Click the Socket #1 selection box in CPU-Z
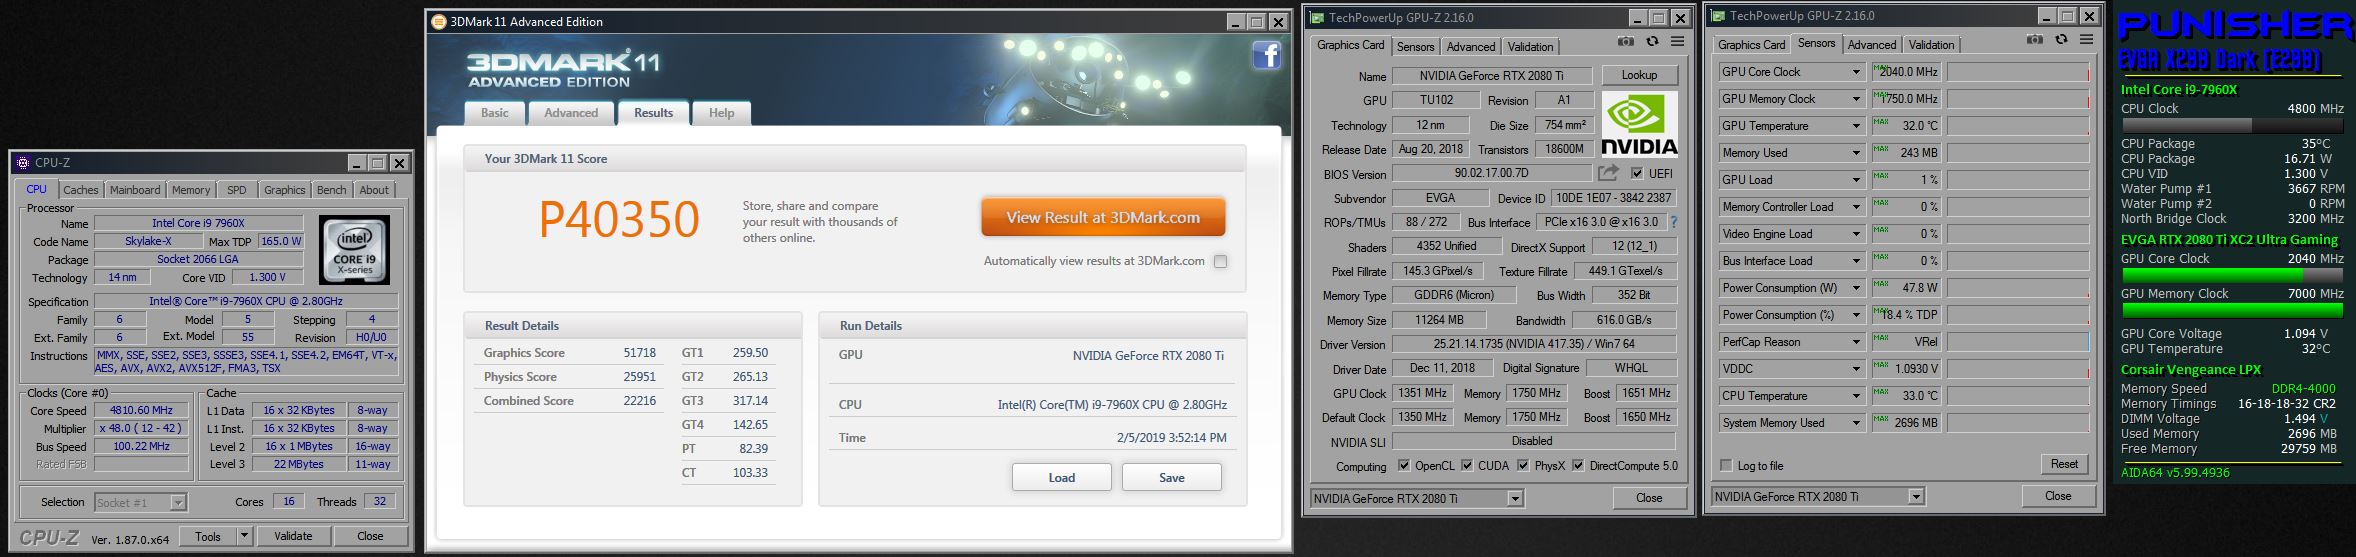Image resolution: width=2356 pixels, height=557 pixels. click(x=140, y=502)
